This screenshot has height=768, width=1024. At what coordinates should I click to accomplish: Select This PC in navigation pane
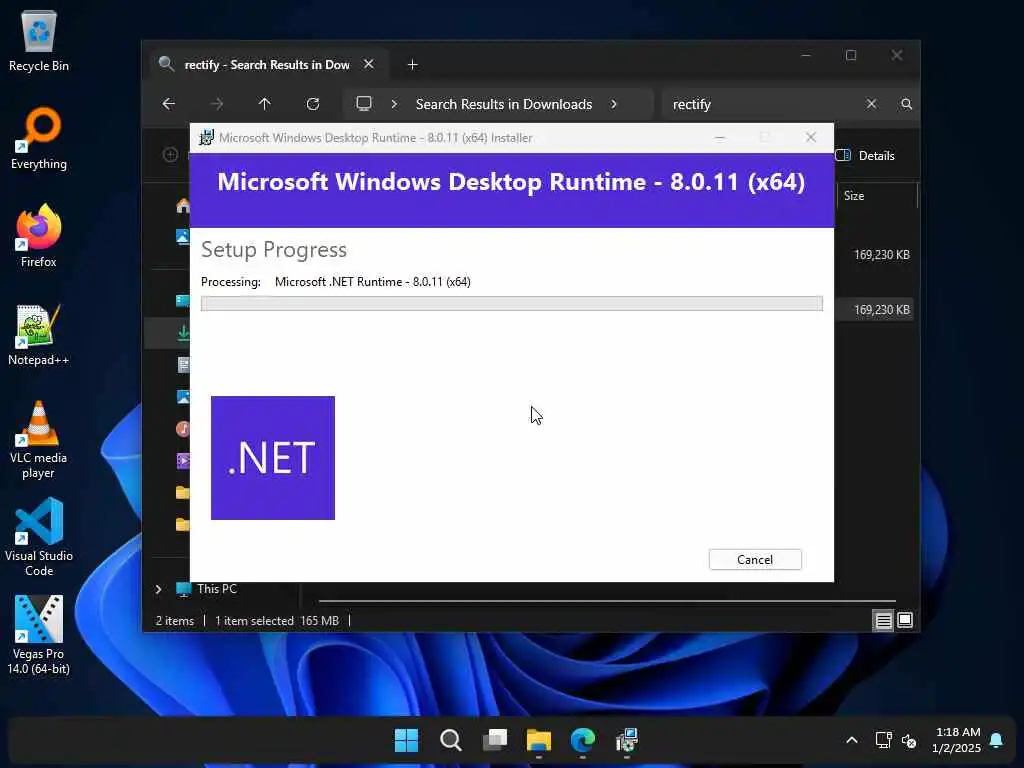pyautogui.click(x=217, y=589)
